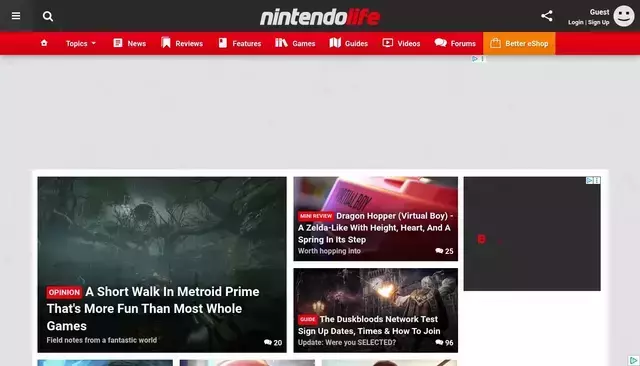Viewport: 640px width, 366px height.
Task: Open the Games section
Action: pos(295,43)
